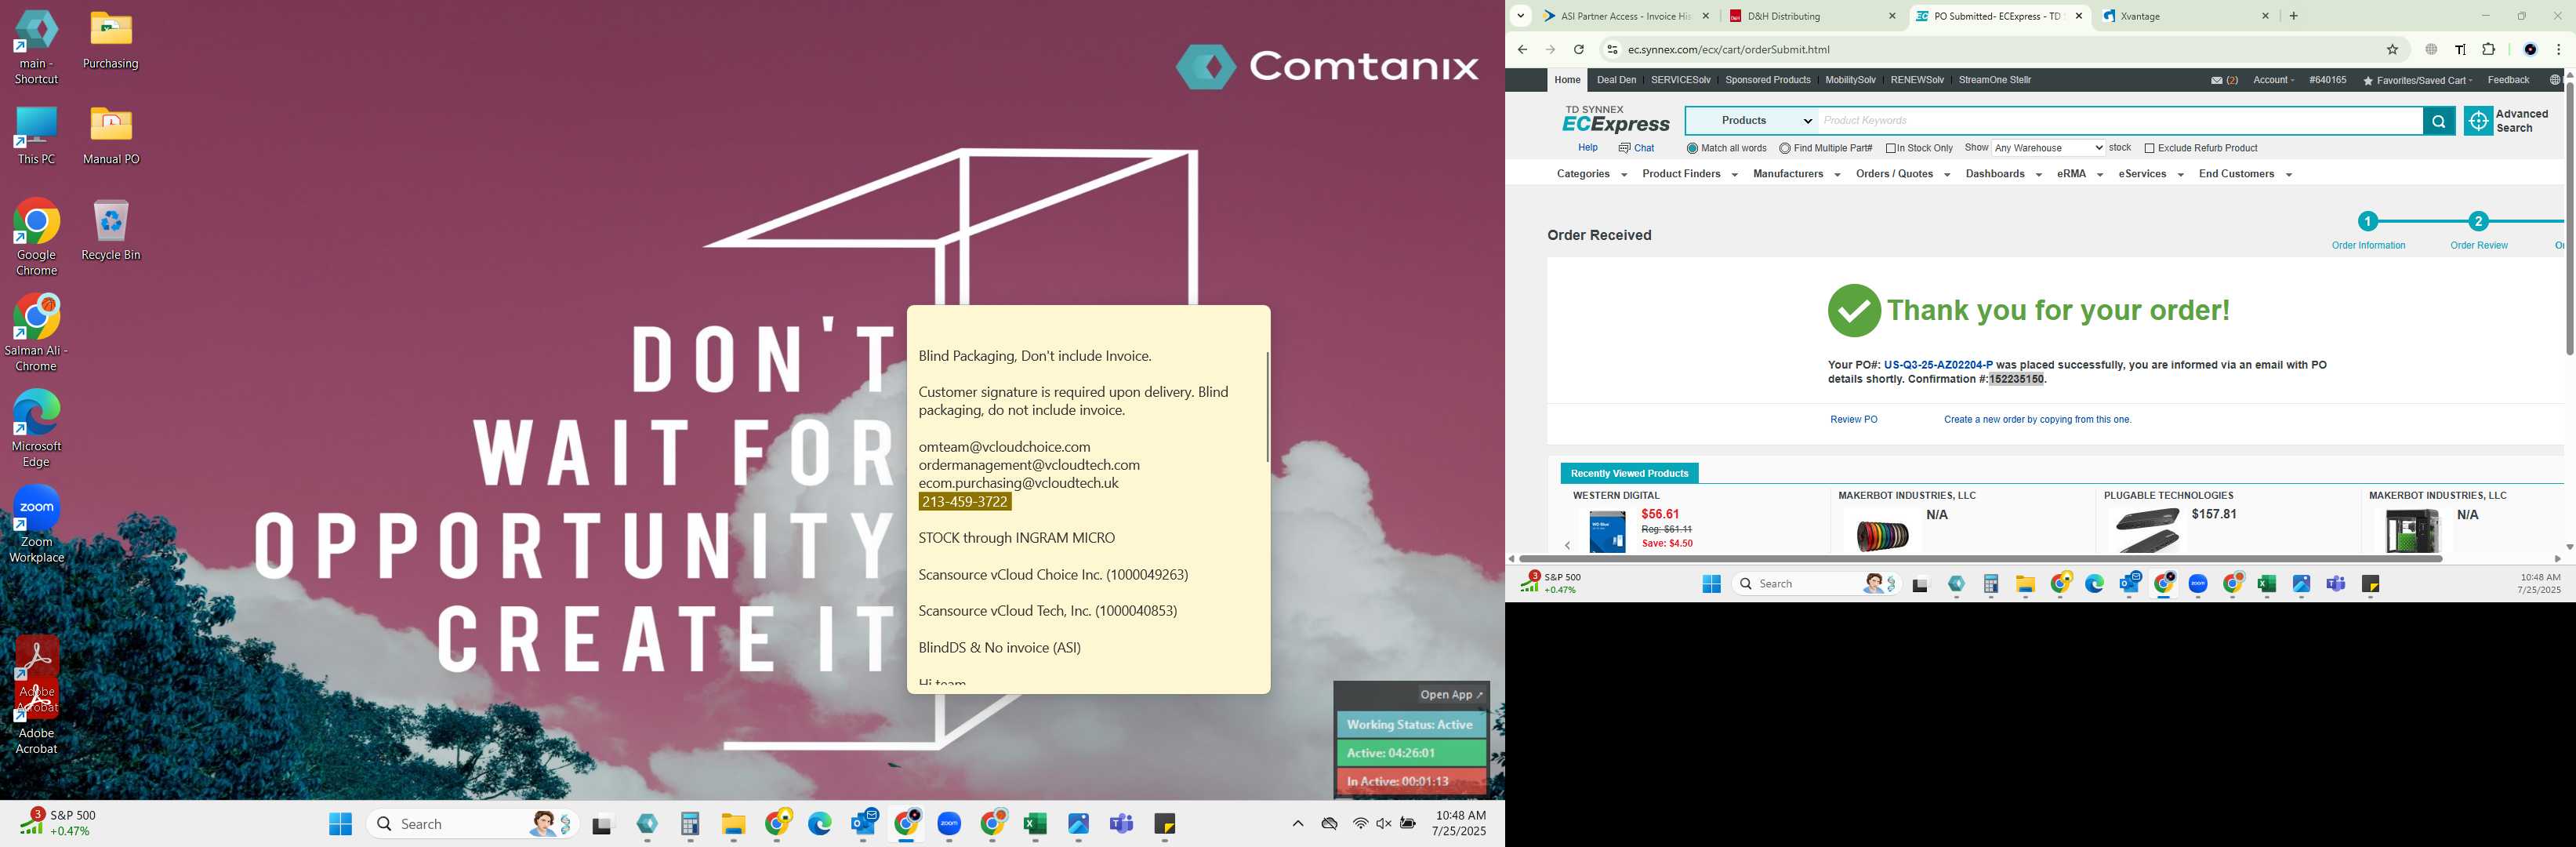
Task: Open Excel from the taskbar with system tray
Action: pos(1035,824)
